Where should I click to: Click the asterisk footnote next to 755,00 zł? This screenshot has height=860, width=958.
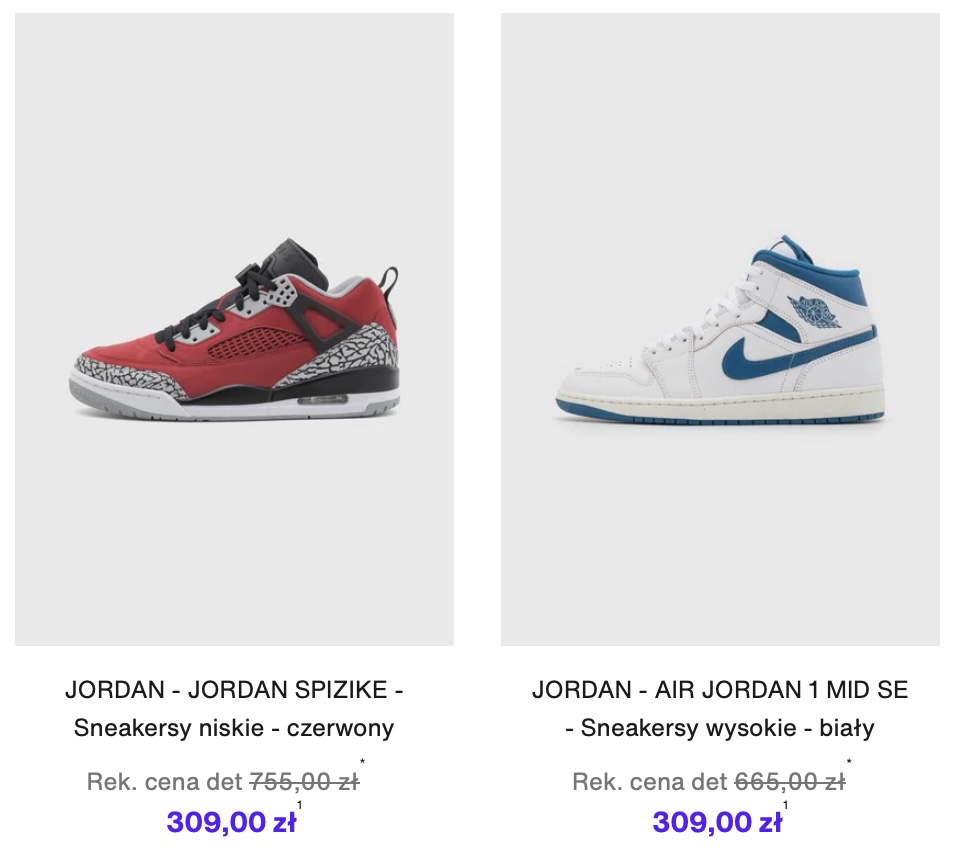tap(362, 762)
